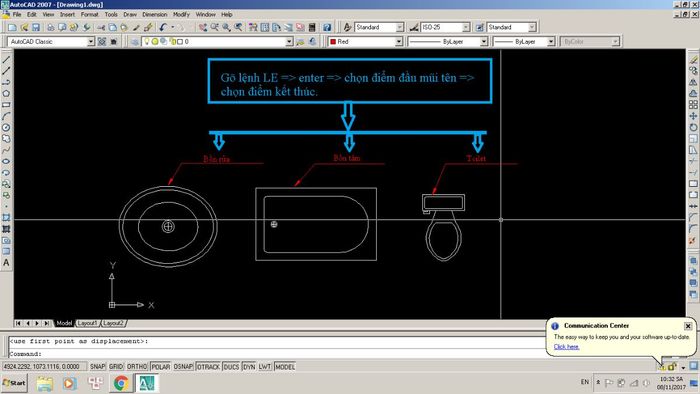Select the Arc draw tool
The height and width of the screenshot is (394, 700).
point(6,116)
